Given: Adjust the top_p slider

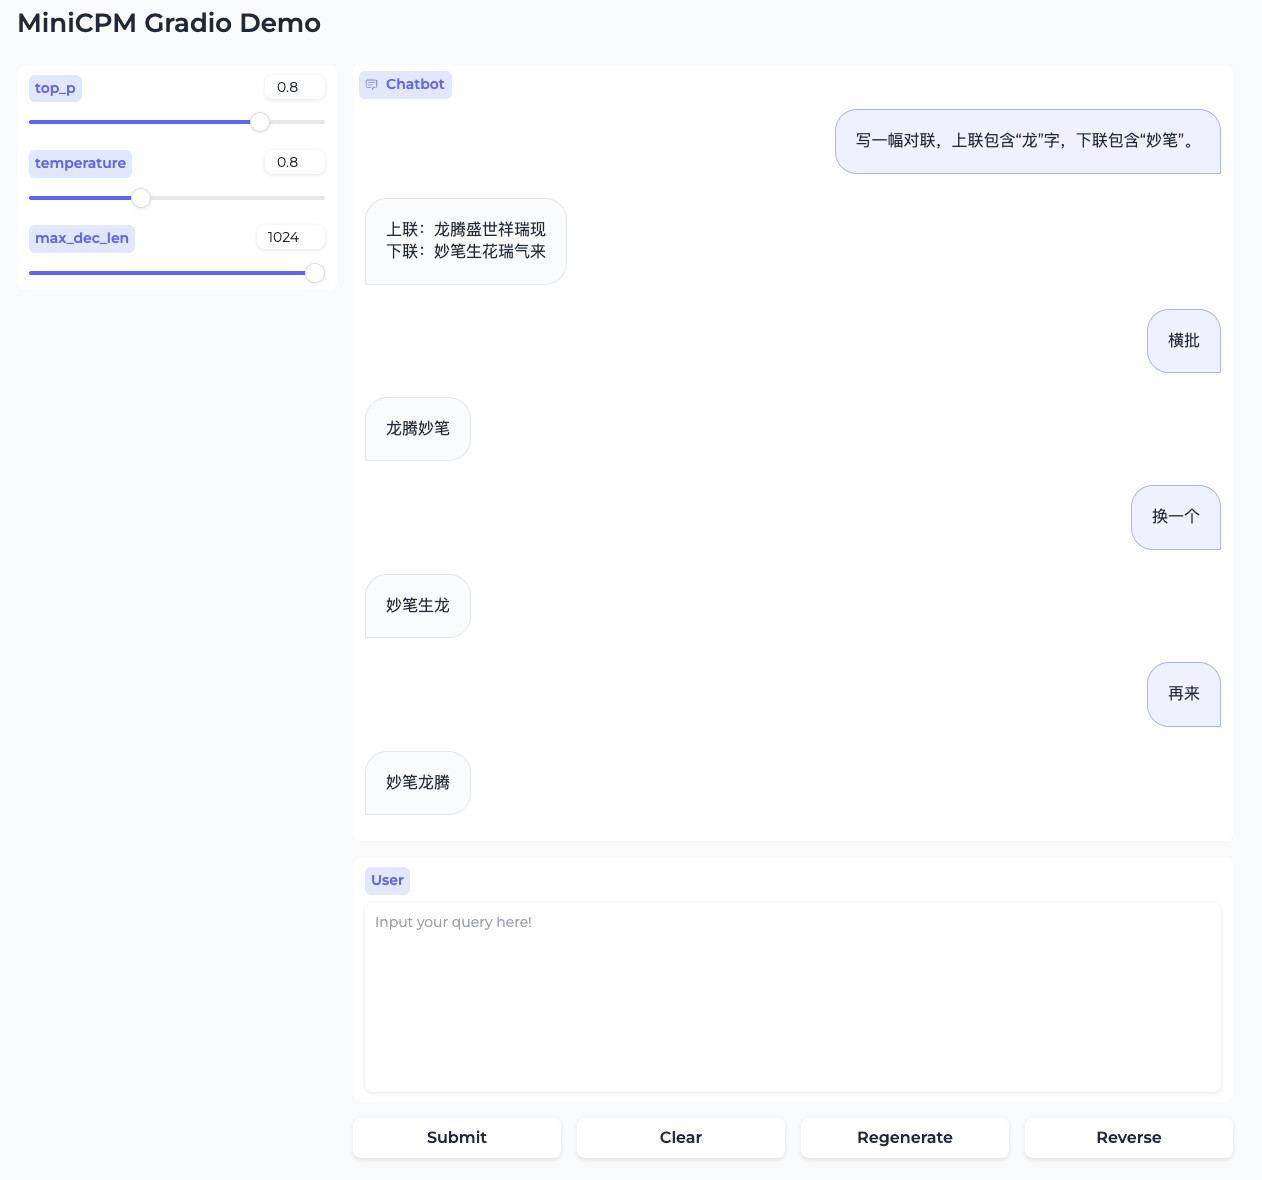Looking at the screenshot, I should point(177,122).
